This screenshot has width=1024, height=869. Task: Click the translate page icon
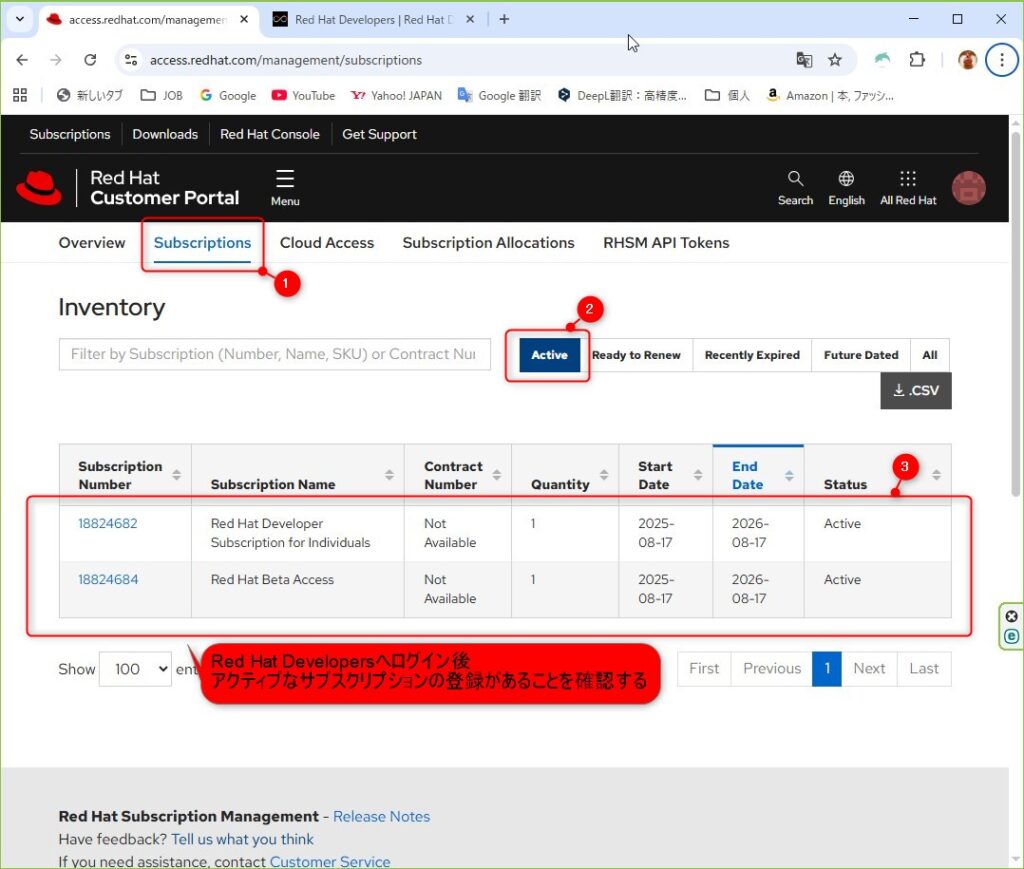pyautogui.click(x=804, y=60)
